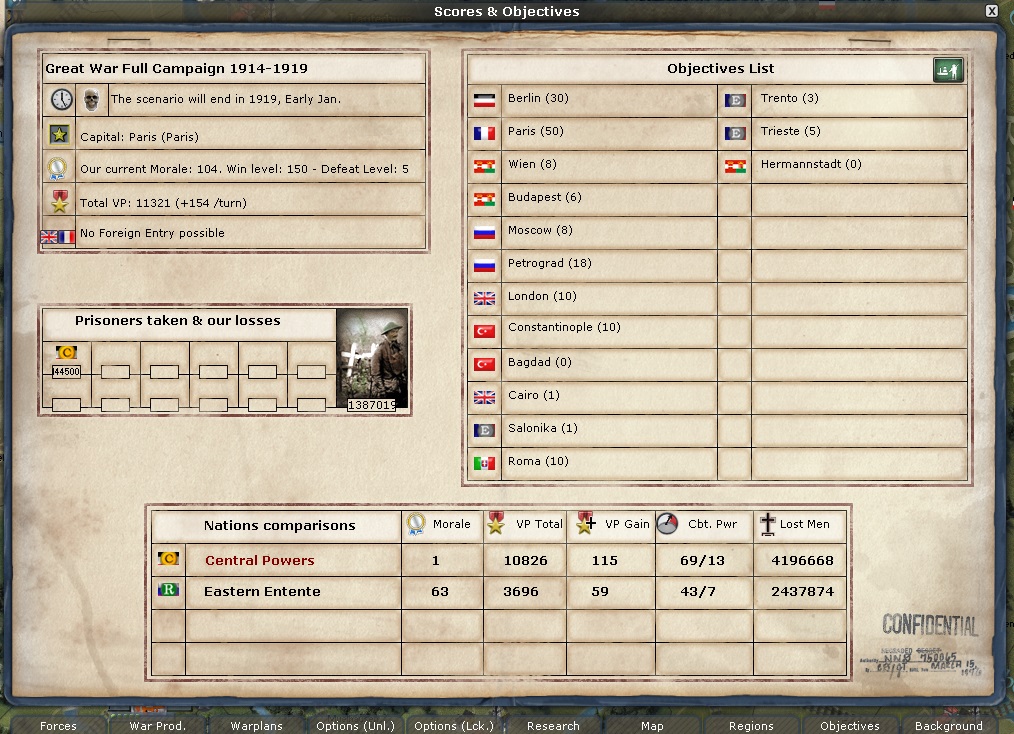Switch to the War Prod. tab

155,726
